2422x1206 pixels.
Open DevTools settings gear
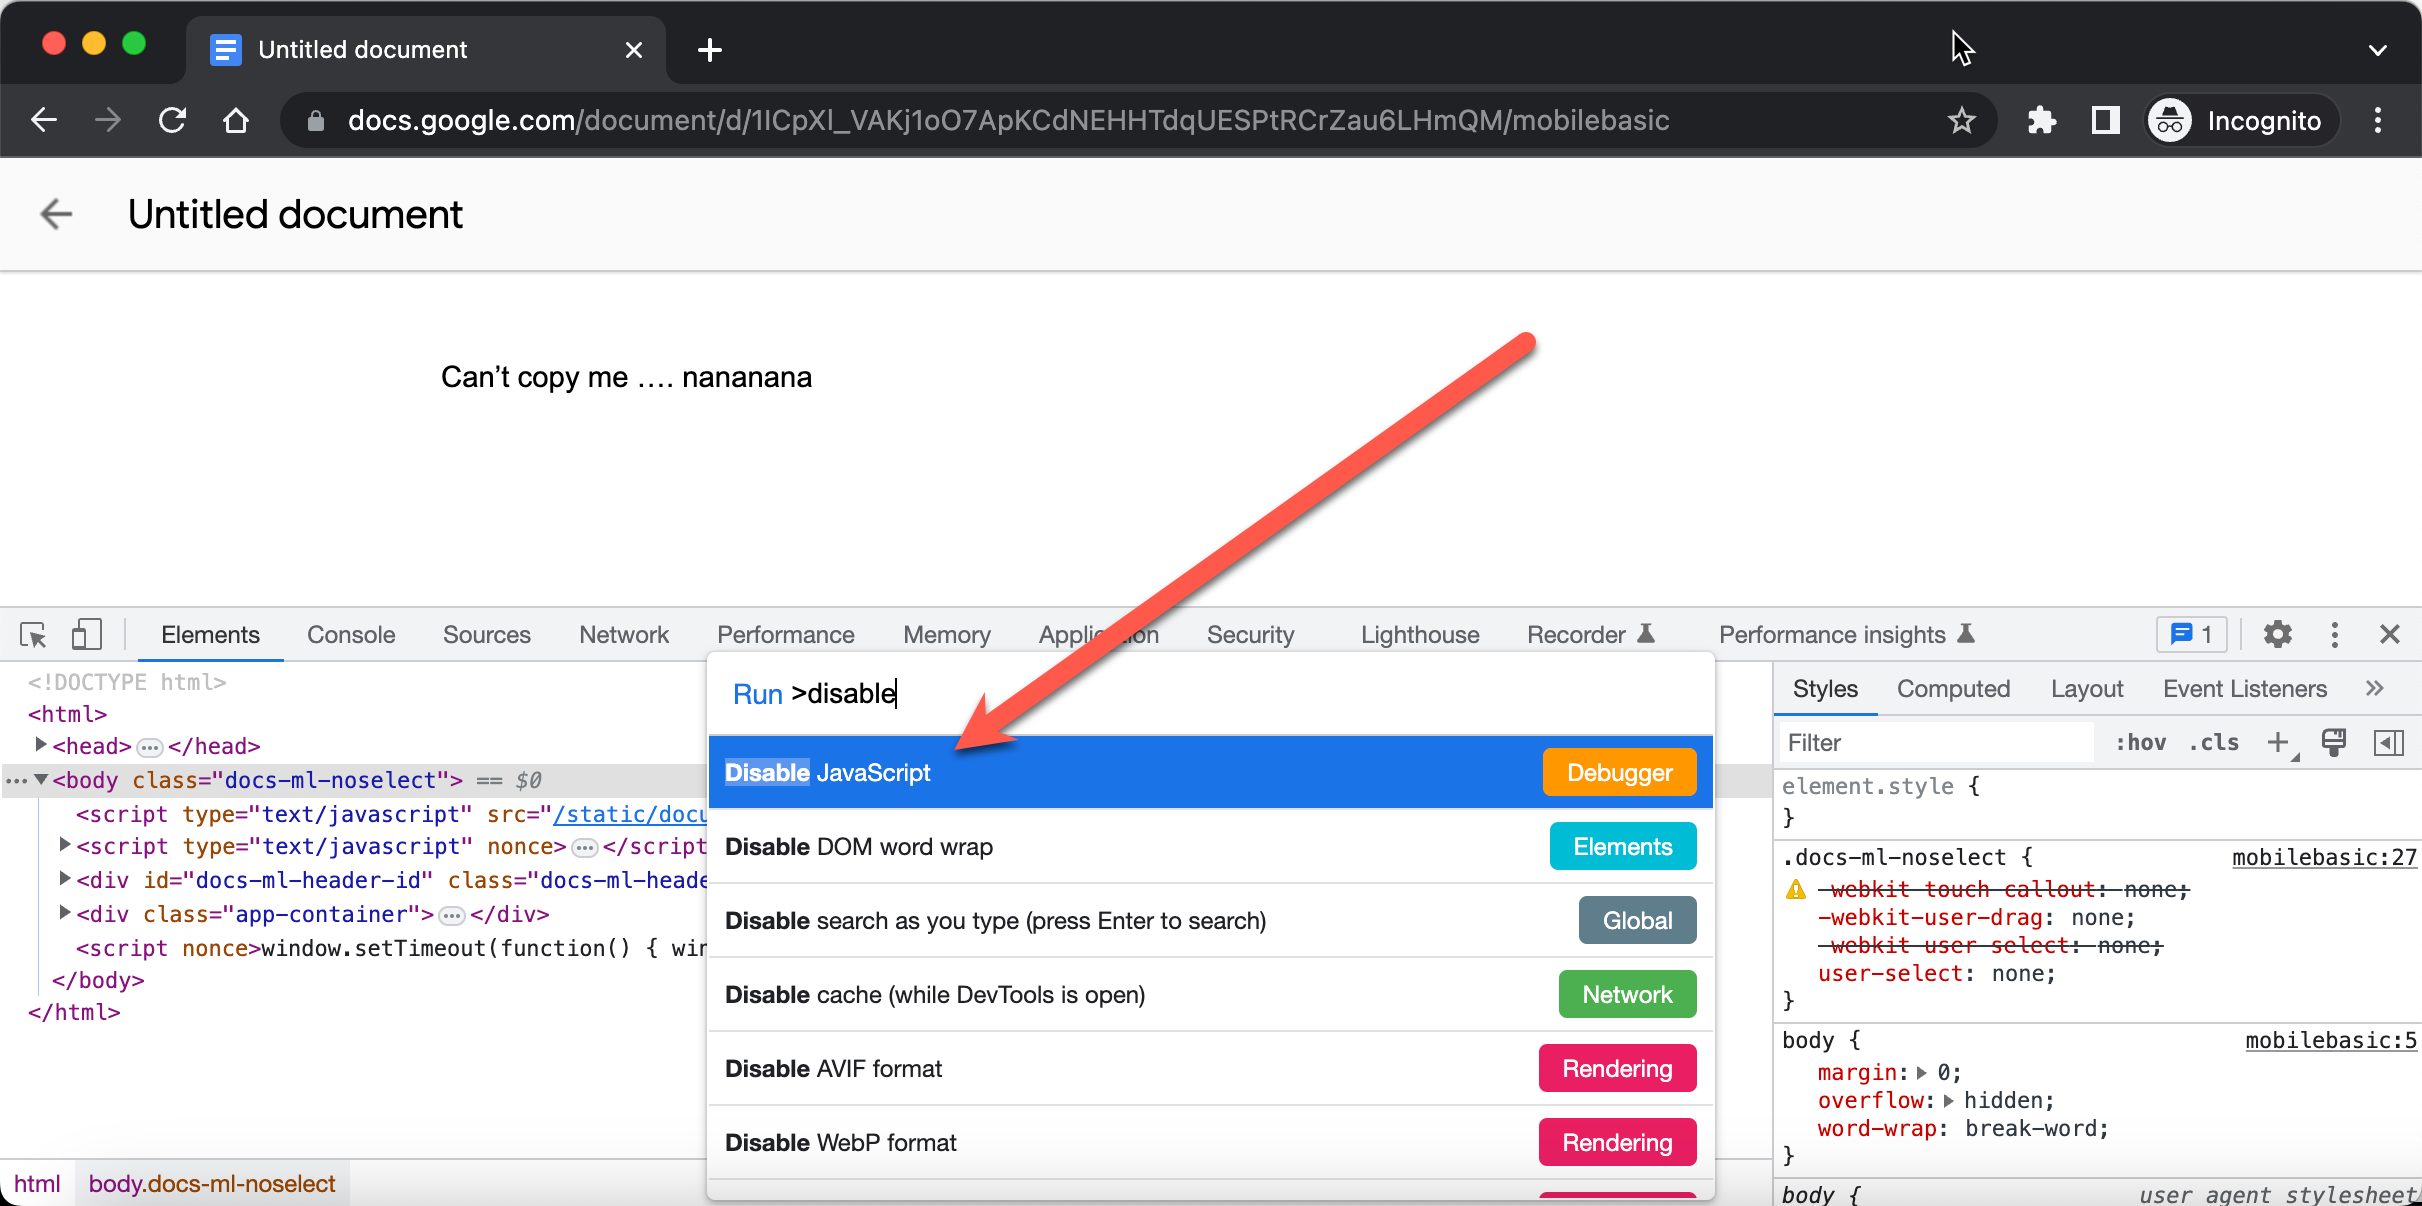pyautogui.click(x=2279, y=634)
